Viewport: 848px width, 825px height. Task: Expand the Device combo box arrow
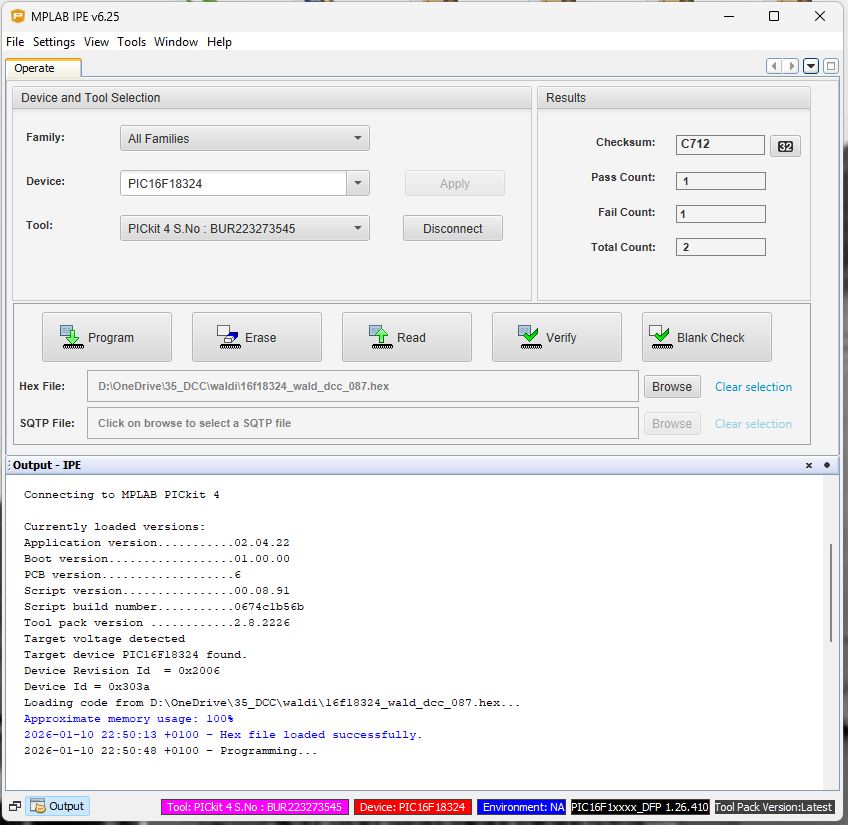point(358,184)
